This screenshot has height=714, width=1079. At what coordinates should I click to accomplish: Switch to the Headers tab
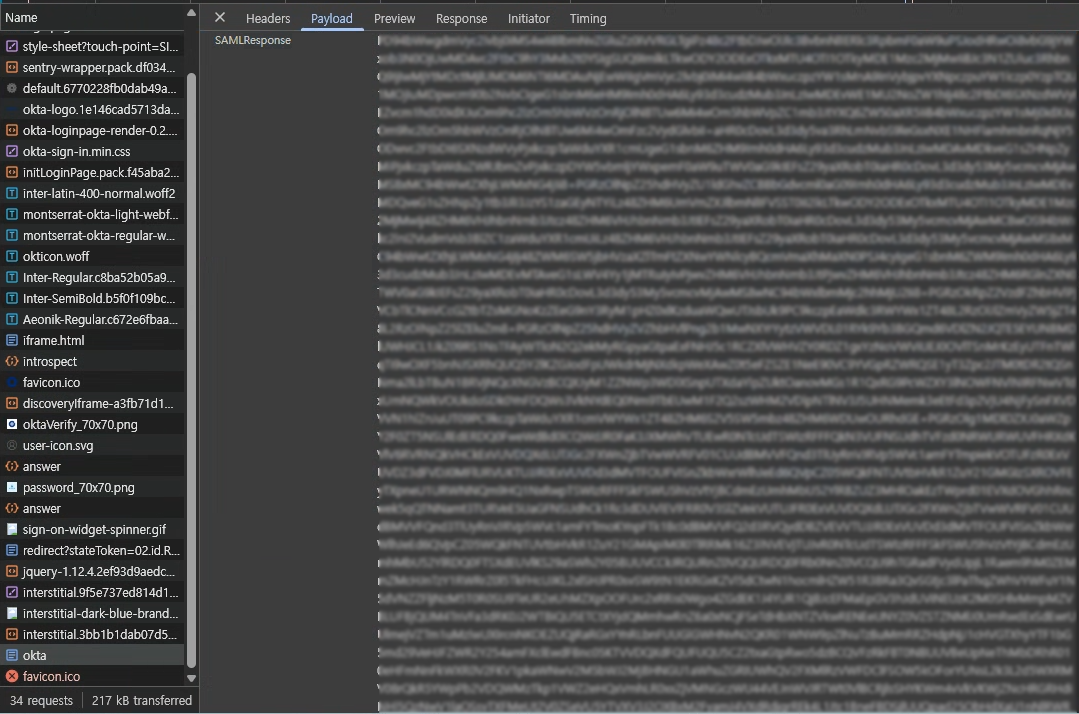tap(268, 19)
